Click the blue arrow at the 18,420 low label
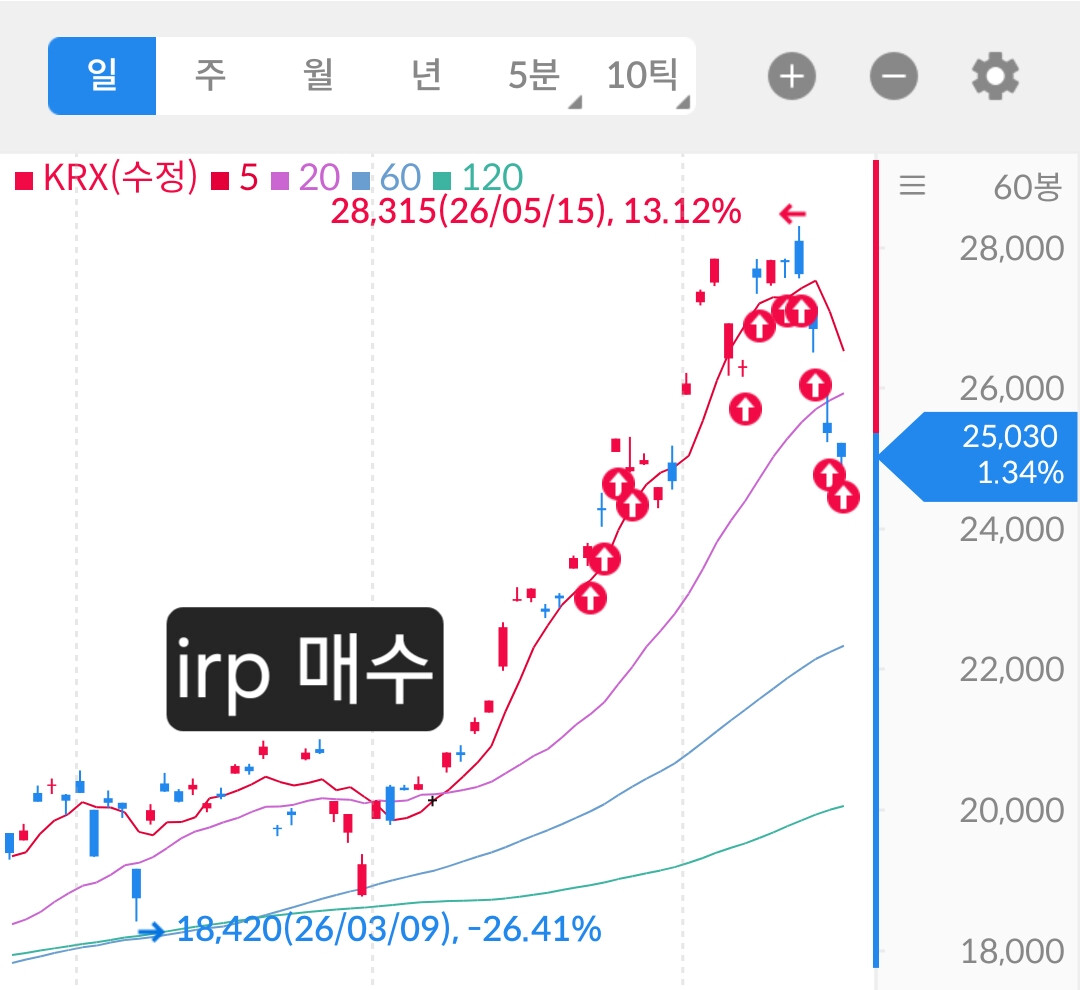The image size is (1080, 990). coord(152,933)
